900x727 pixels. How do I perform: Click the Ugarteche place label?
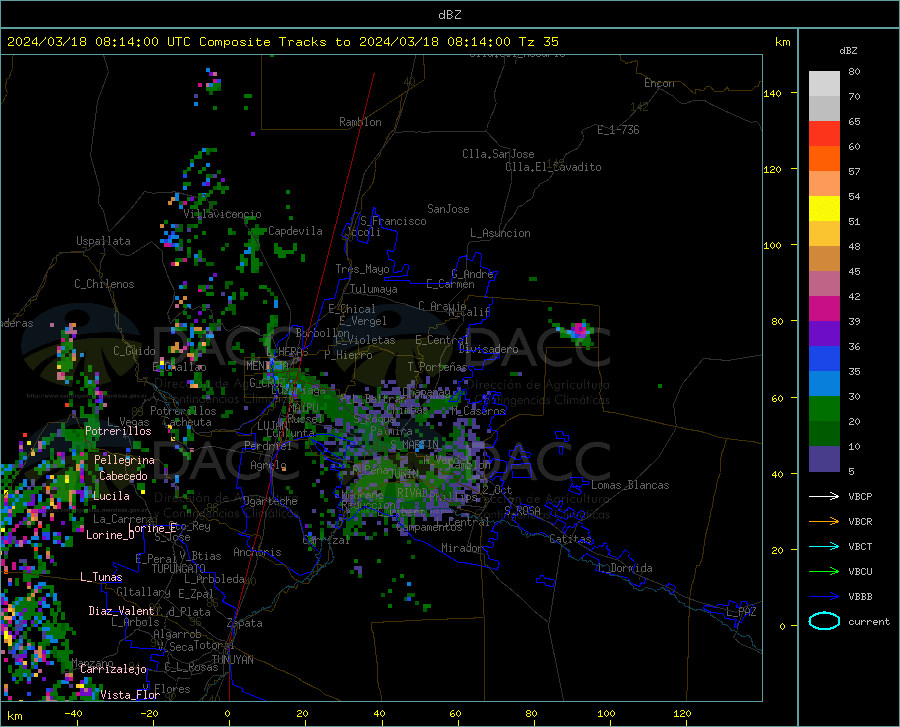[x=270, y=501]
